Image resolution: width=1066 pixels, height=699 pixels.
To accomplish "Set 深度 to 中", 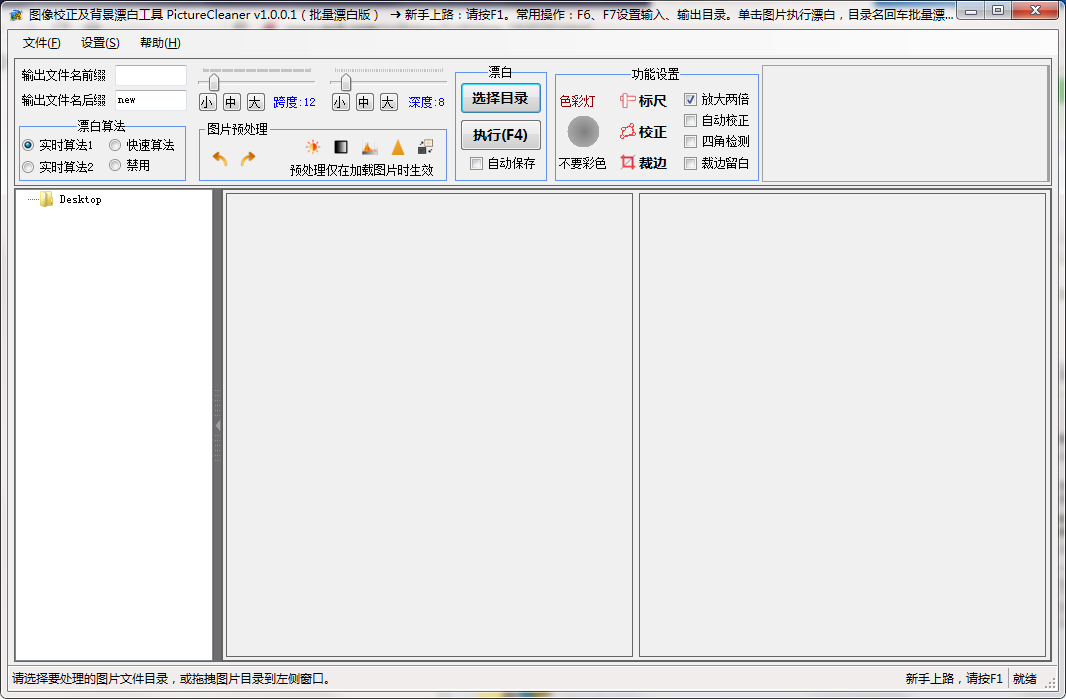I will point(364,102).
